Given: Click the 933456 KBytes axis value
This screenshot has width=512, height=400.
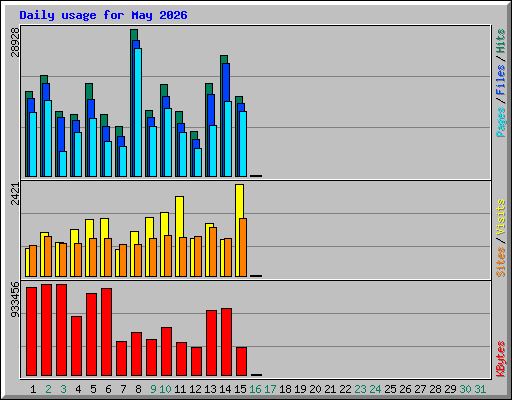Looking at the screenshot, I should tap(15, 300).
